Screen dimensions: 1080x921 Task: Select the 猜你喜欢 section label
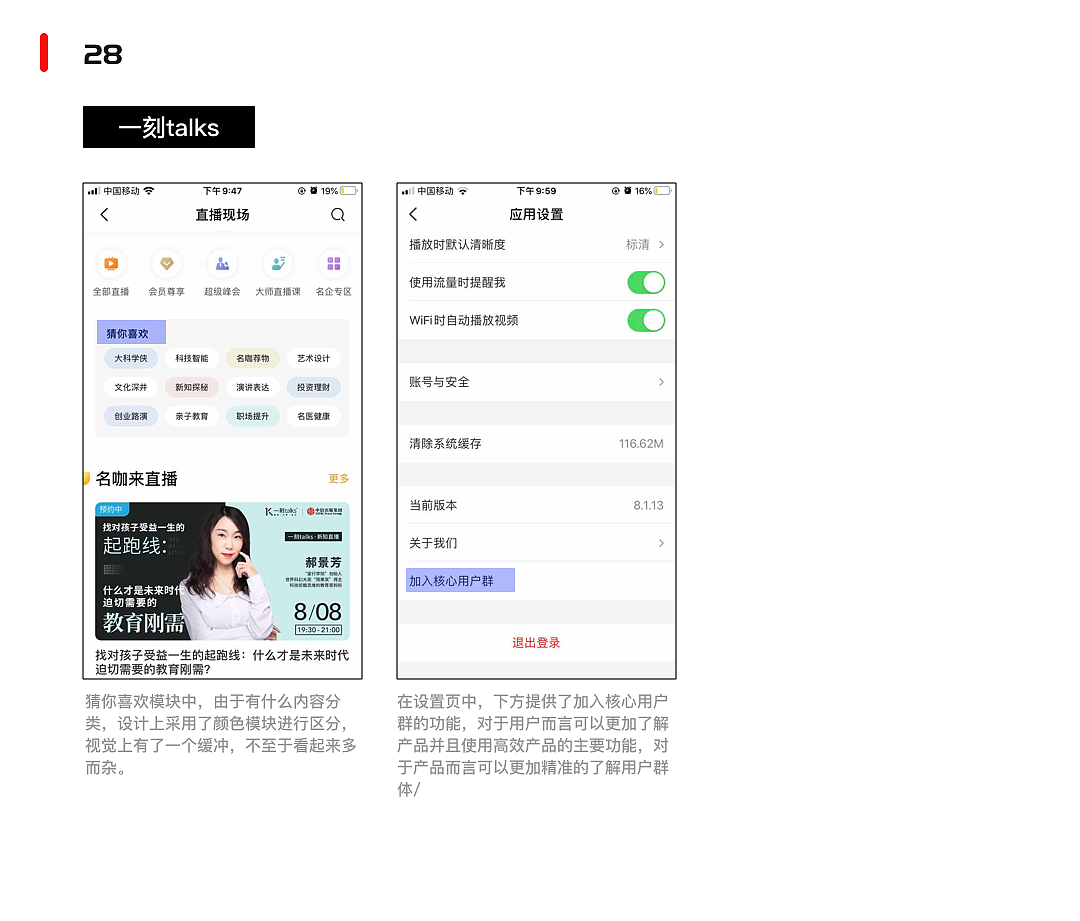coord(131,331)
